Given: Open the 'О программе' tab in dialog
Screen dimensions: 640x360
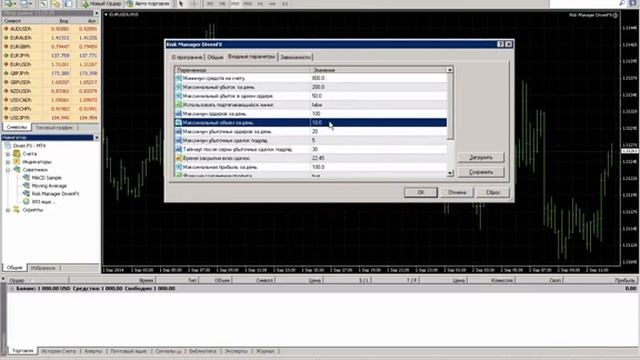Looking at the screenshot, I should (187, 57).
